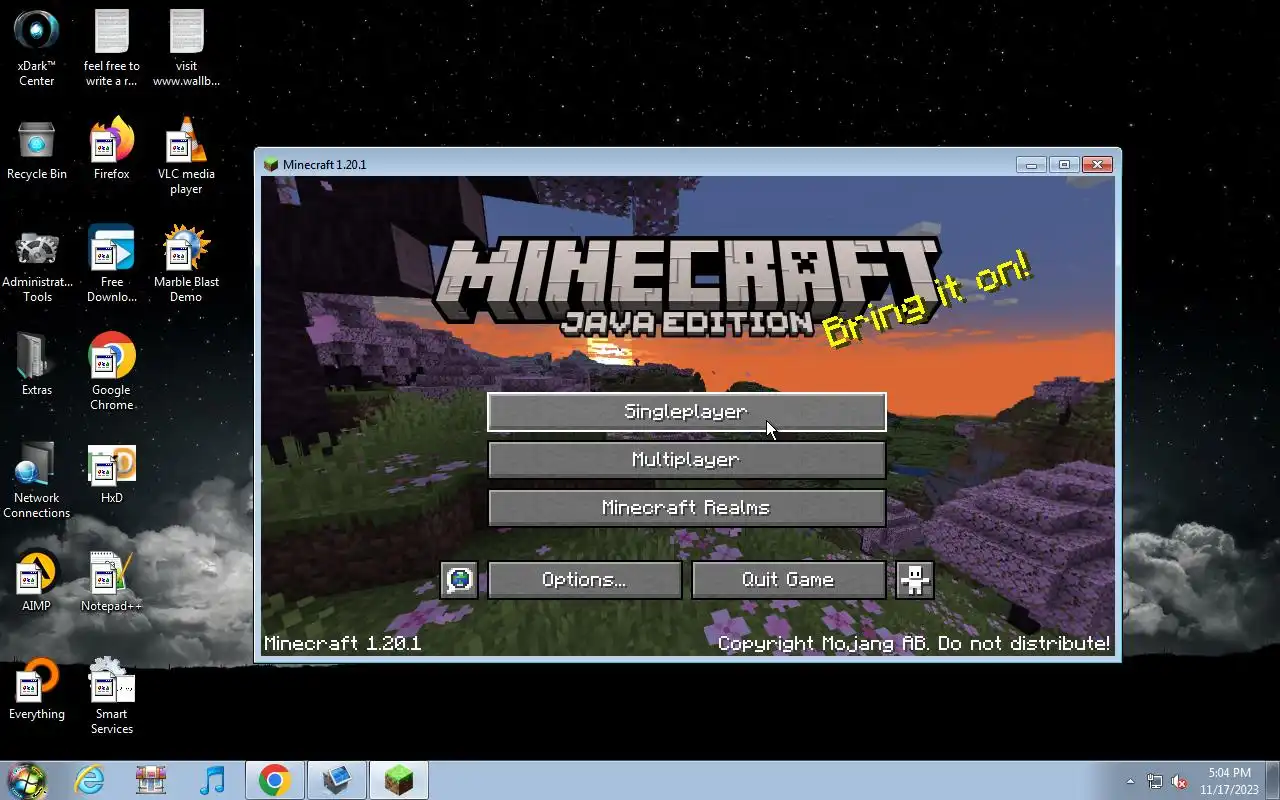The width and height of the screenshot is (1280, 800).
Task: Open taskbar app left of Minecraft
Action: 336,780
